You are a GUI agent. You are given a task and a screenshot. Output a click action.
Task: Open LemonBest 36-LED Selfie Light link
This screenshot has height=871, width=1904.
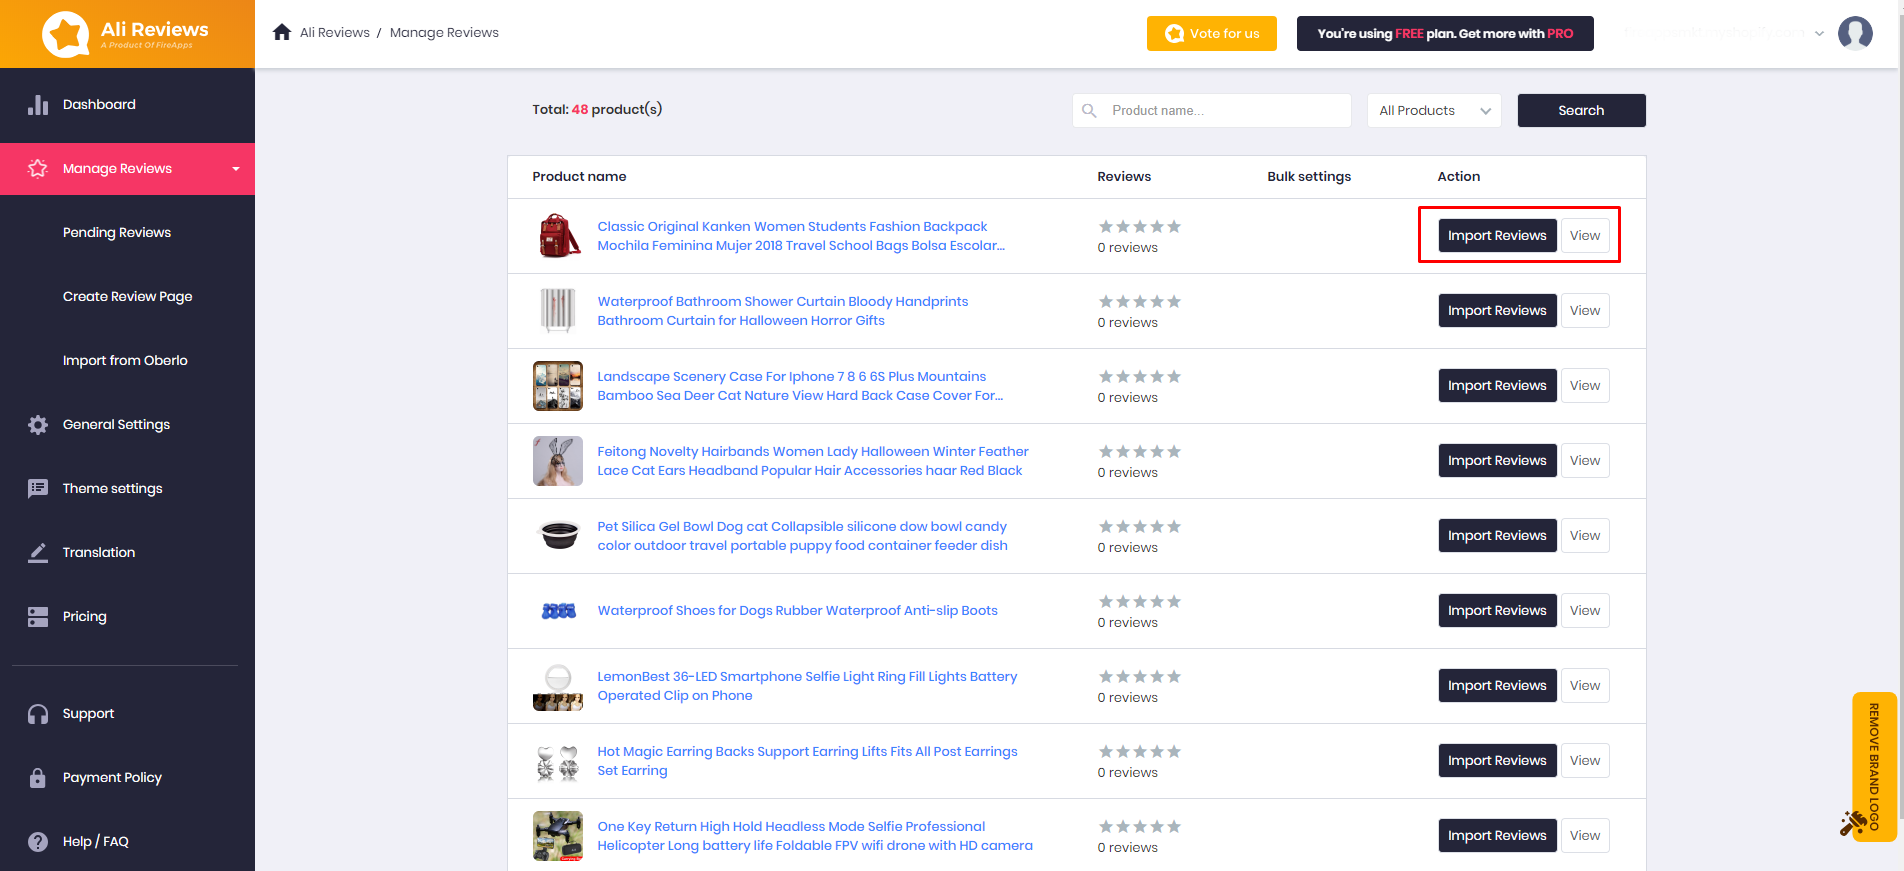[807, 686]
